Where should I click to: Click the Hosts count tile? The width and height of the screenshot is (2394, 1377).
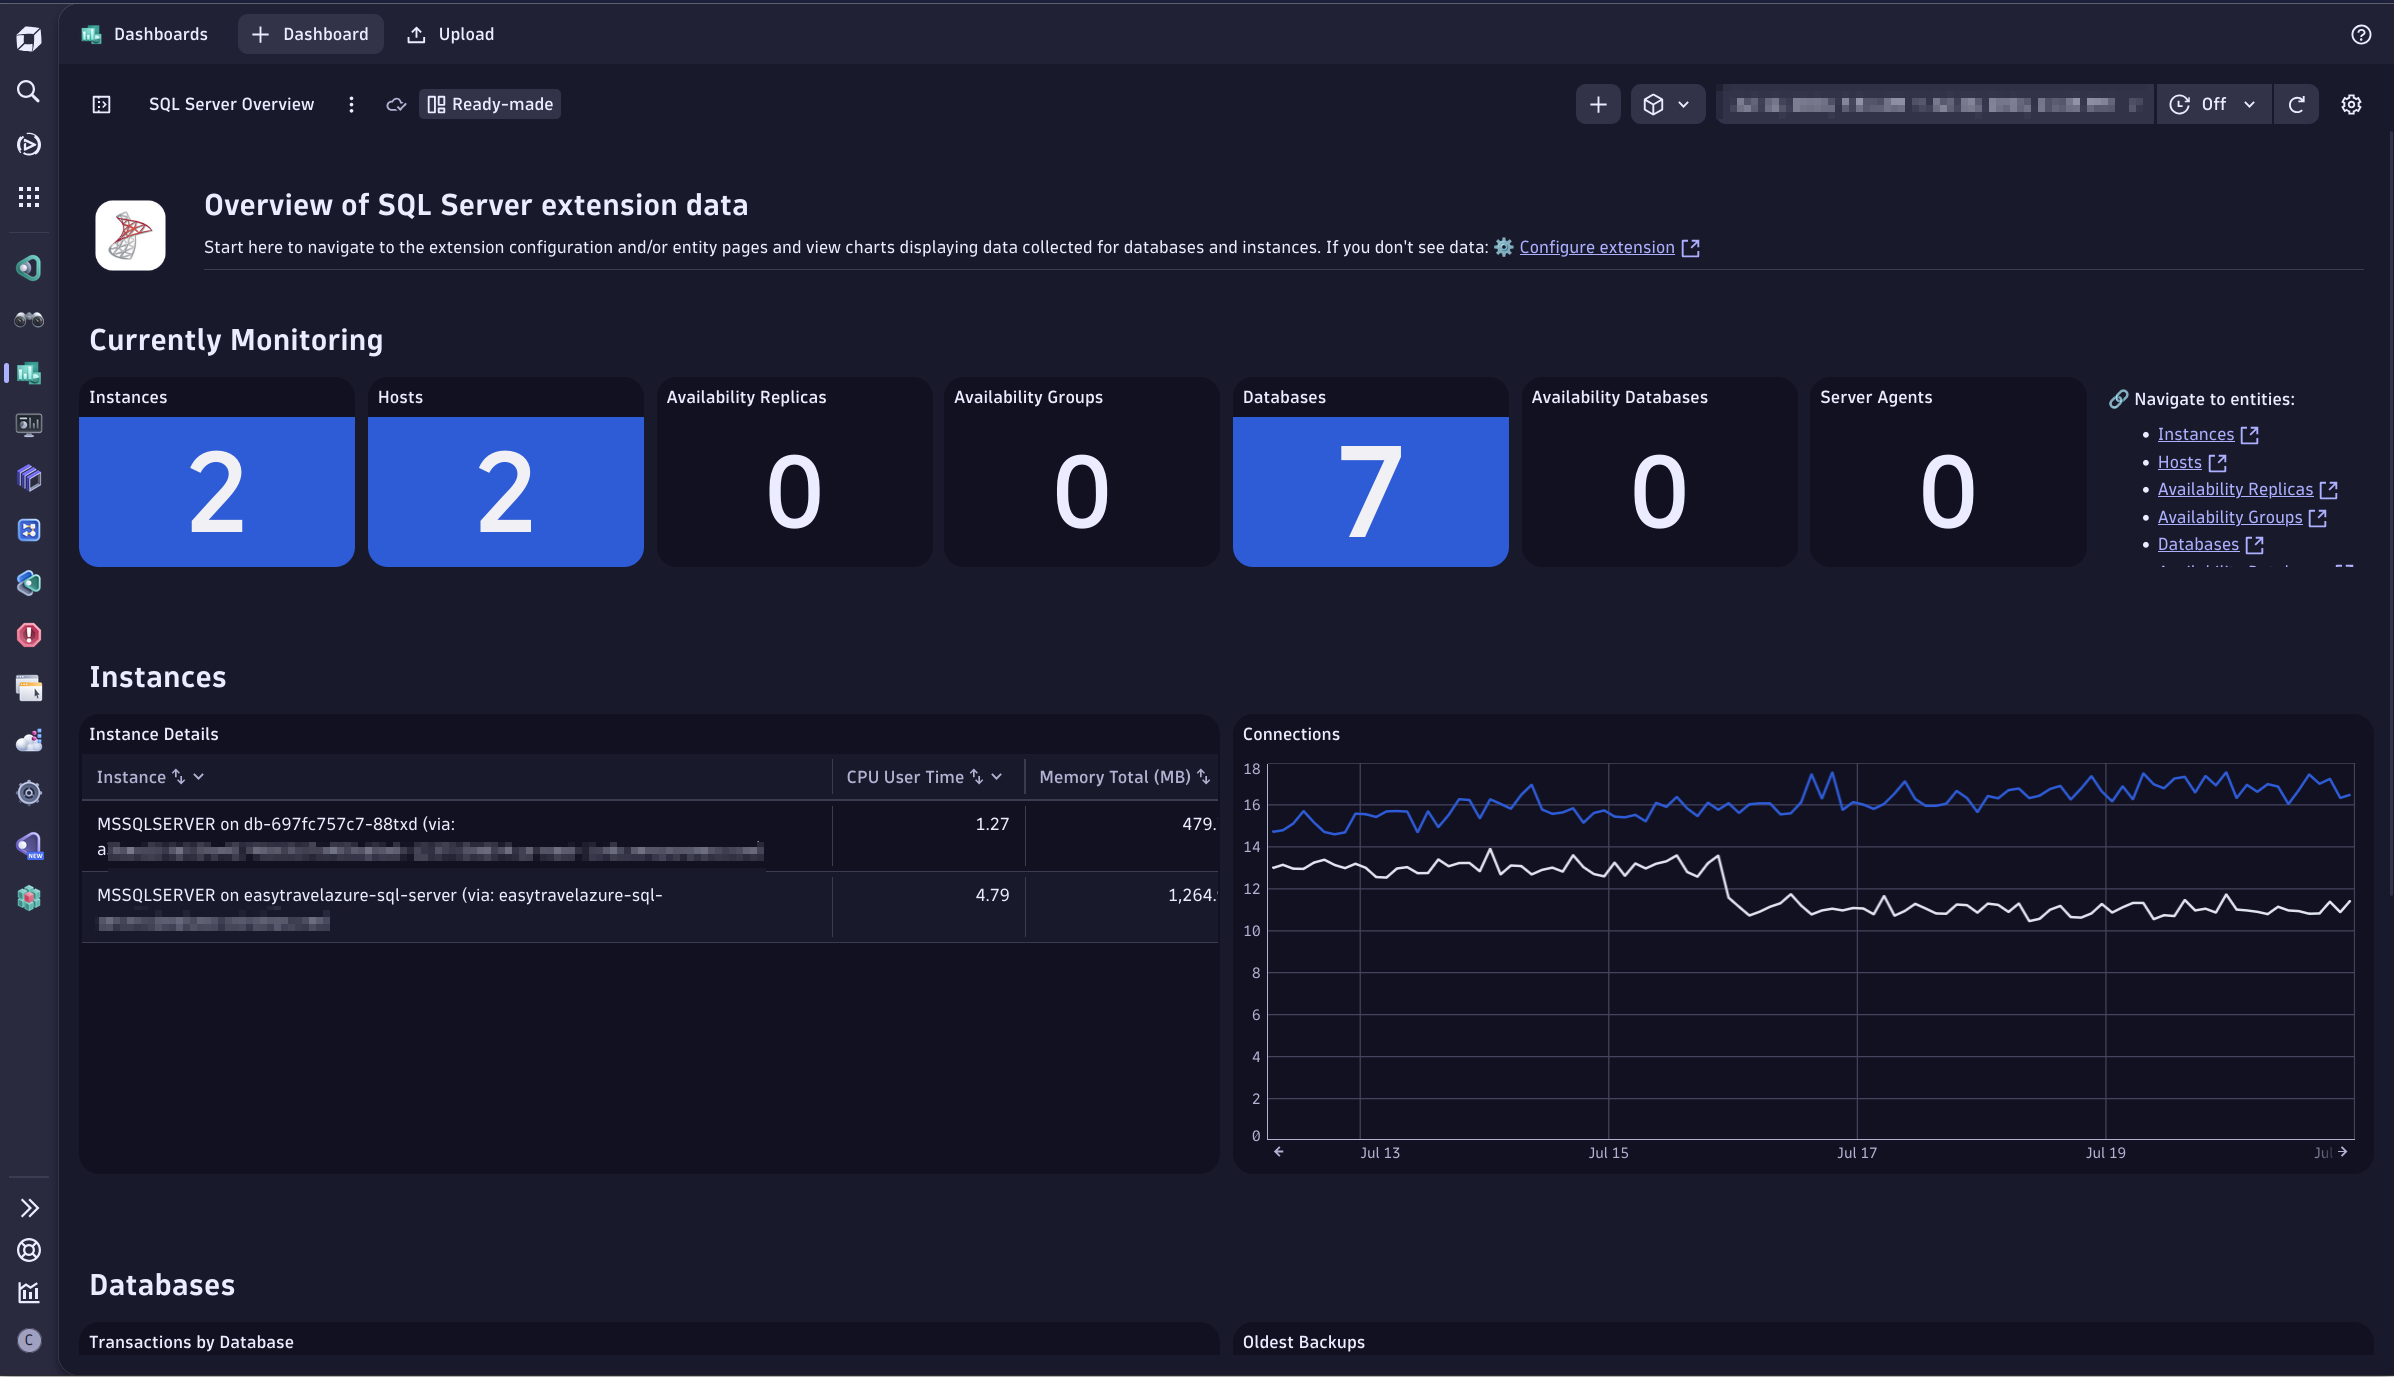506,472
